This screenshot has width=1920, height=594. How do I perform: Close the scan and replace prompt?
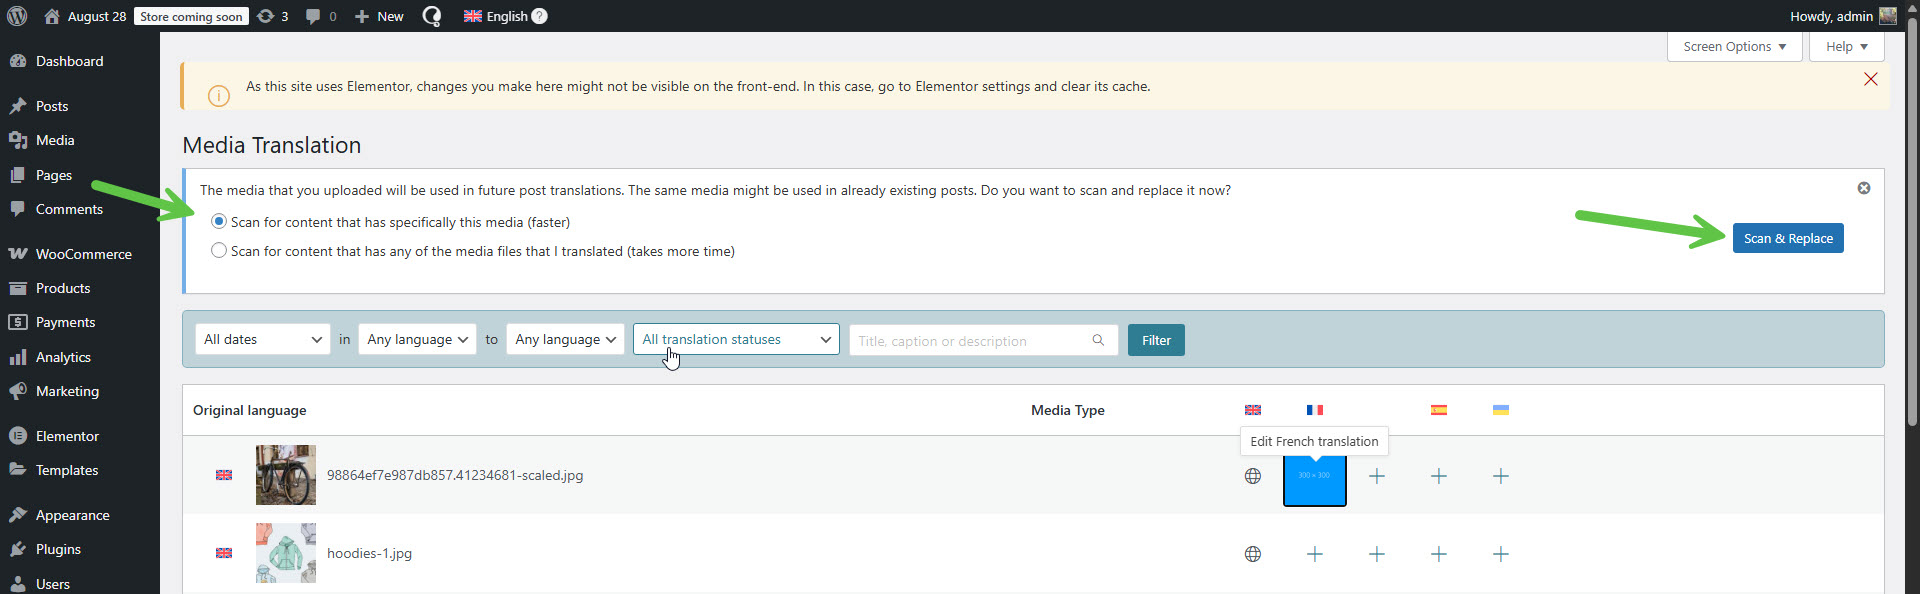[x=1863, y=188]
